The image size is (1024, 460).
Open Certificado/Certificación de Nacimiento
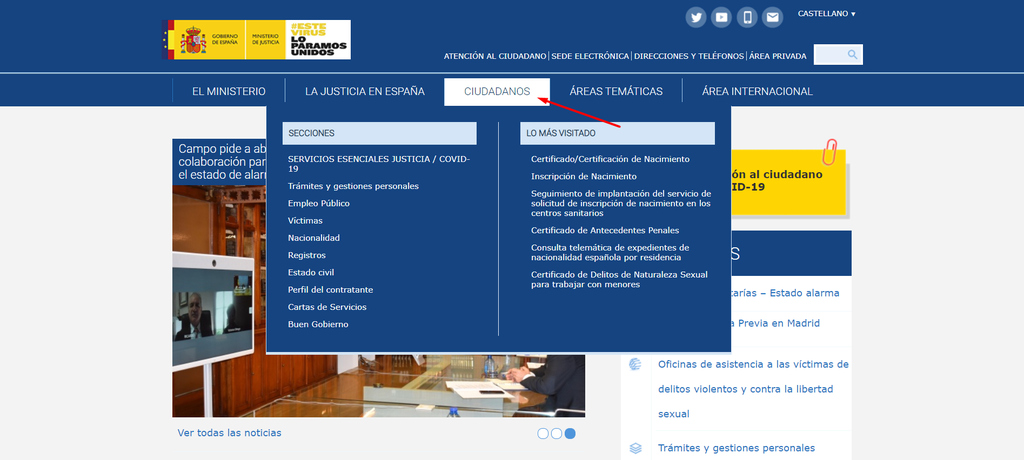click(x=610, y=159)
